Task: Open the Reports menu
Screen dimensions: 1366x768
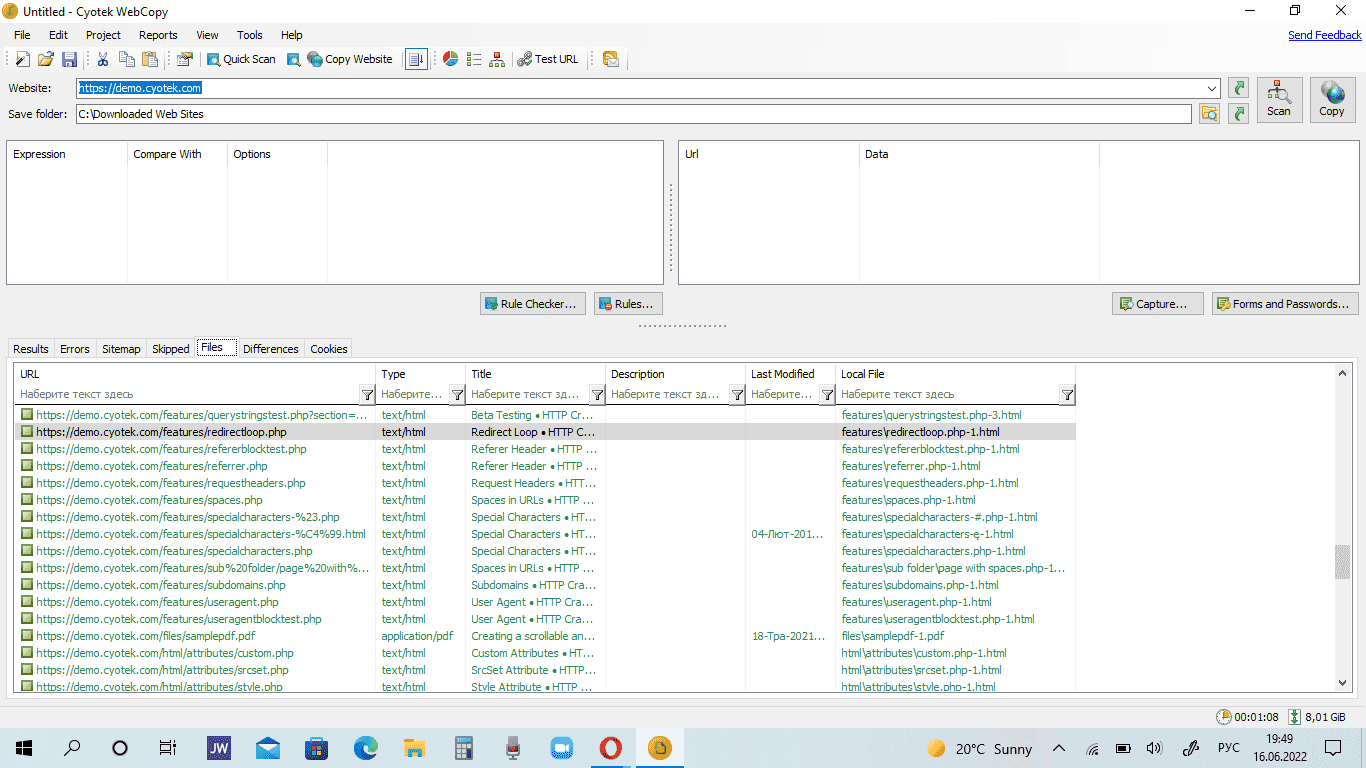Action: pos(158,35)
